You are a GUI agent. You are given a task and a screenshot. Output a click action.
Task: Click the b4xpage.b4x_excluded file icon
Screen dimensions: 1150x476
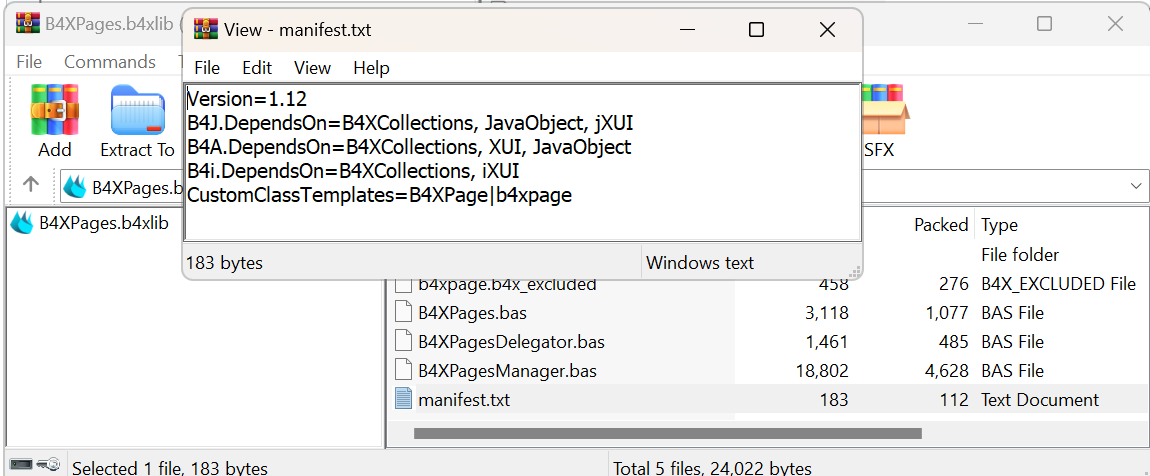point(403,285)
